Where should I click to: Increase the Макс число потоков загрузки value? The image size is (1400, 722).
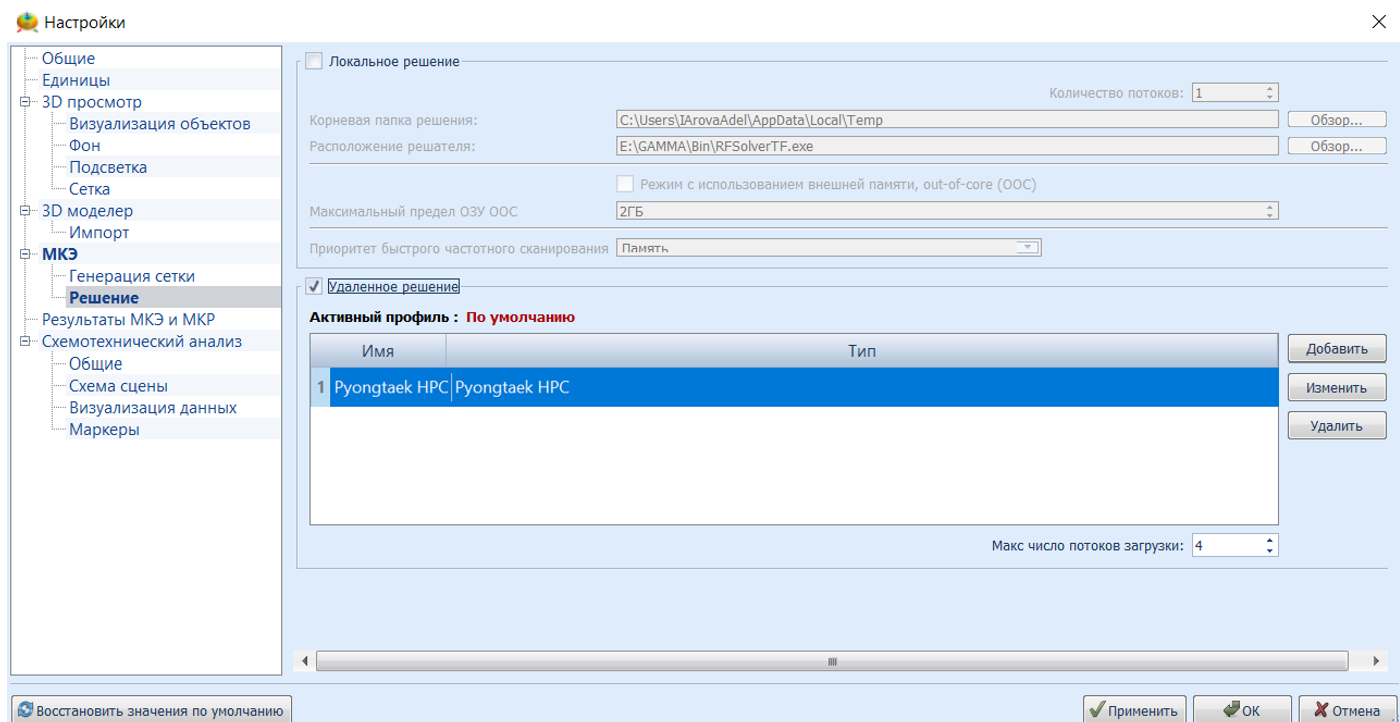pos(1270,541)
